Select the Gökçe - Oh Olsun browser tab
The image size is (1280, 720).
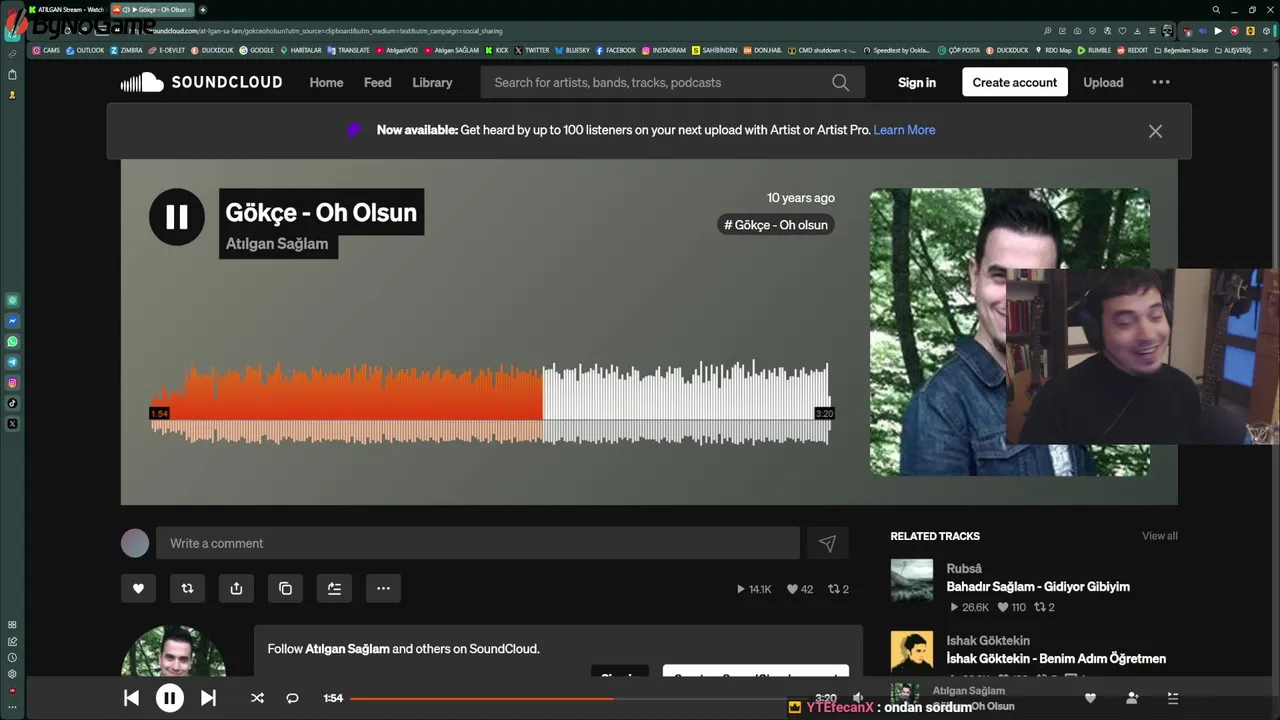coord(153,9)
